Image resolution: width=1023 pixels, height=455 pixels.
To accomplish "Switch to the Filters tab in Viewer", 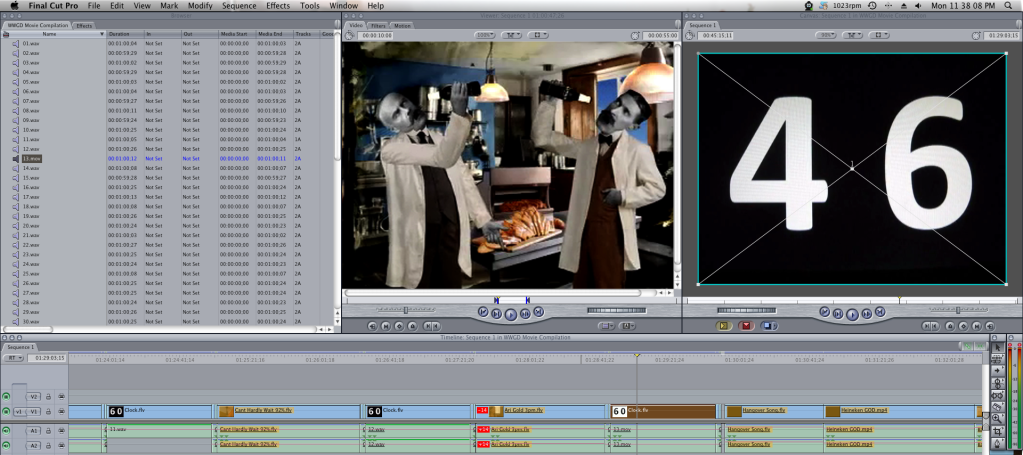I will pos(378,25).
